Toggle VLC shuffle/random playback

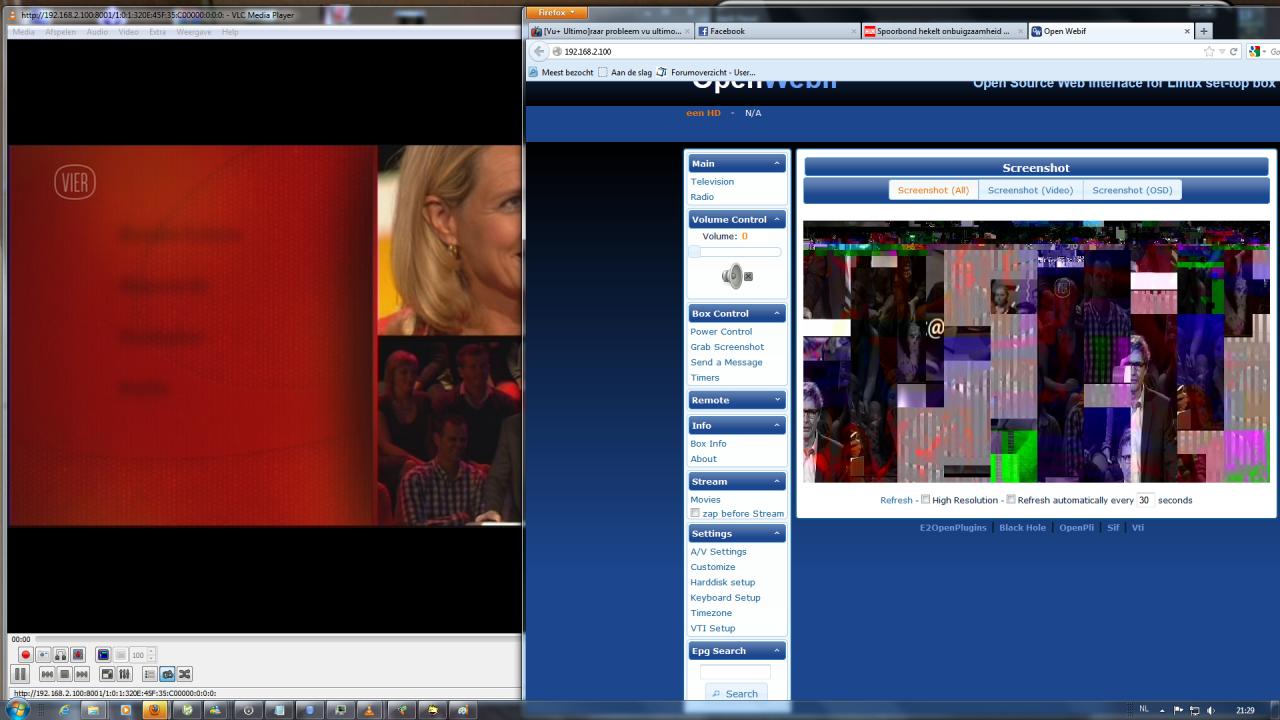(185, 674)
